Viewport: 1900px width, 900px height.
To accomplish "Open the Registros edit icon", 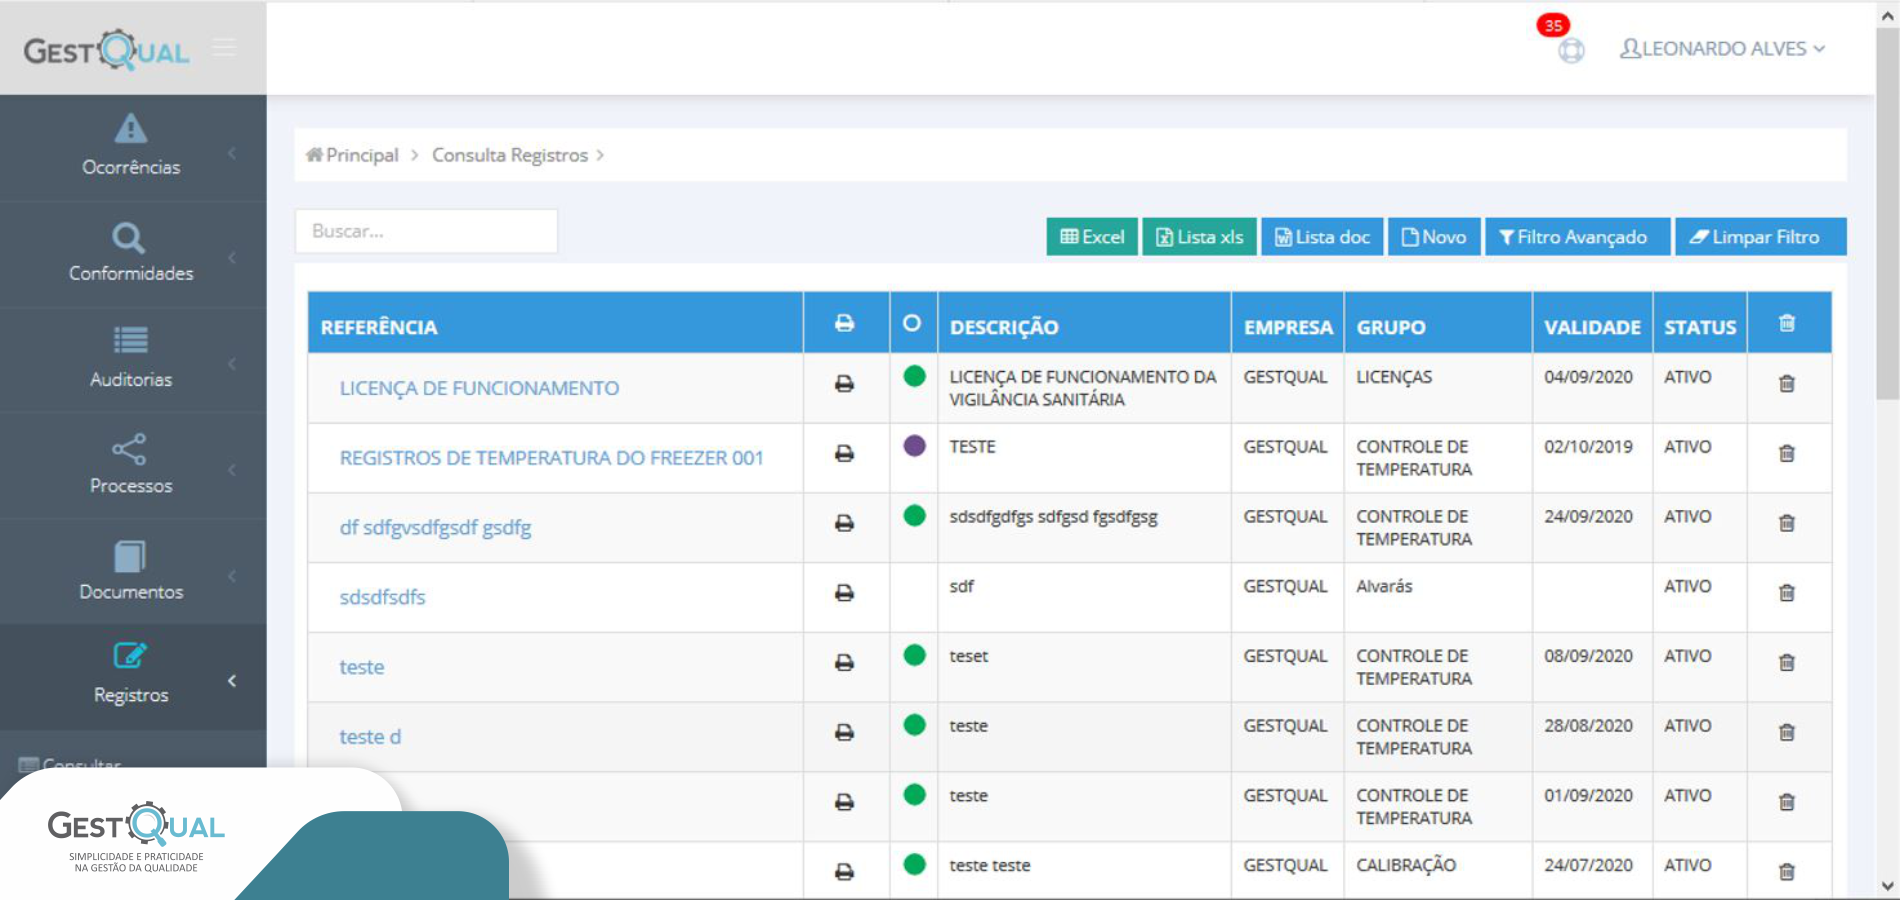I will [x=130, y=655].
